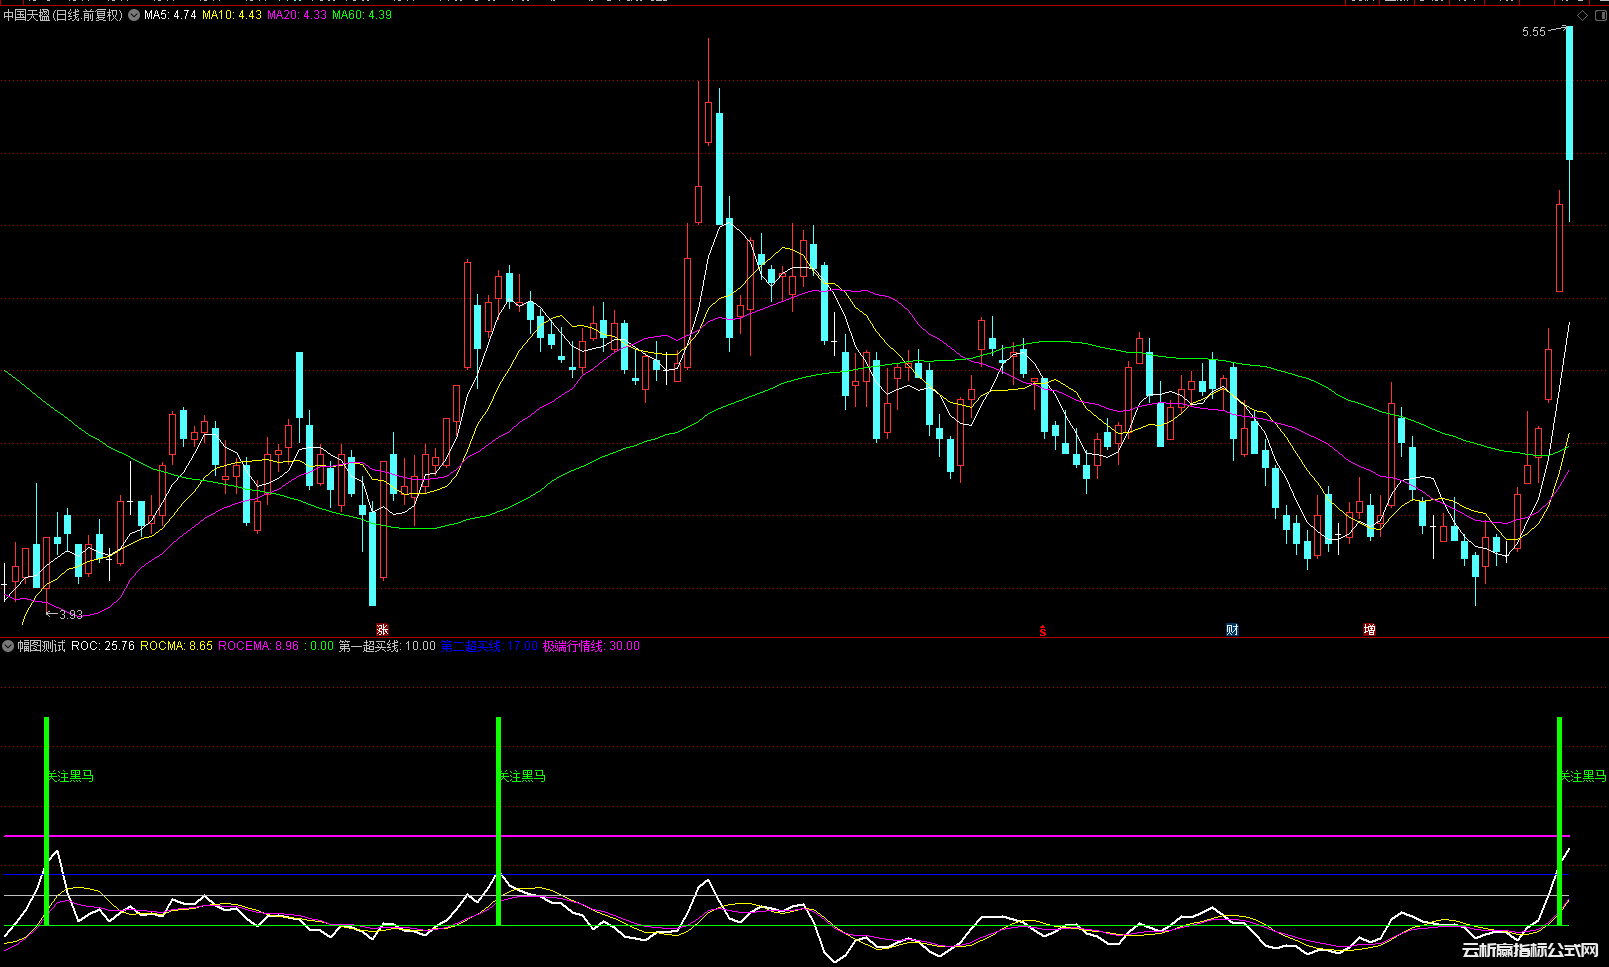This screenshot has height=967, width=1609.
Task: Click the 财 info marker
Action: (1232, 630)
